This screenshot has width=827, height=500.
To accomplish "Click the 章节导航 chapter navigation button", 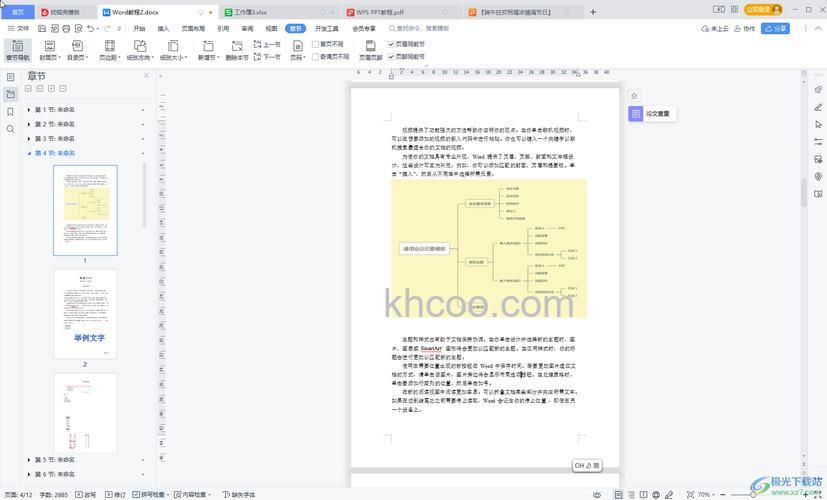I will (18, 50).
